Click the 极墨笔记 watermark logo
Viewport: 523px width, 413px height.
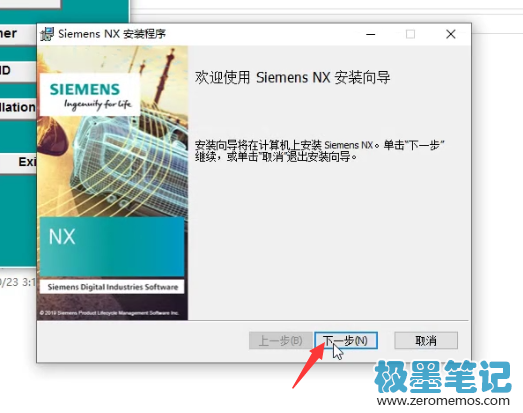click(x=443, y=377)
